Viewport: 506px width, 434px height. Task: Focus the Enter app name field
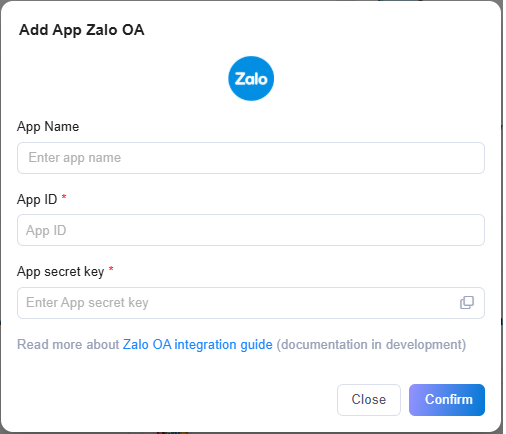251,158
